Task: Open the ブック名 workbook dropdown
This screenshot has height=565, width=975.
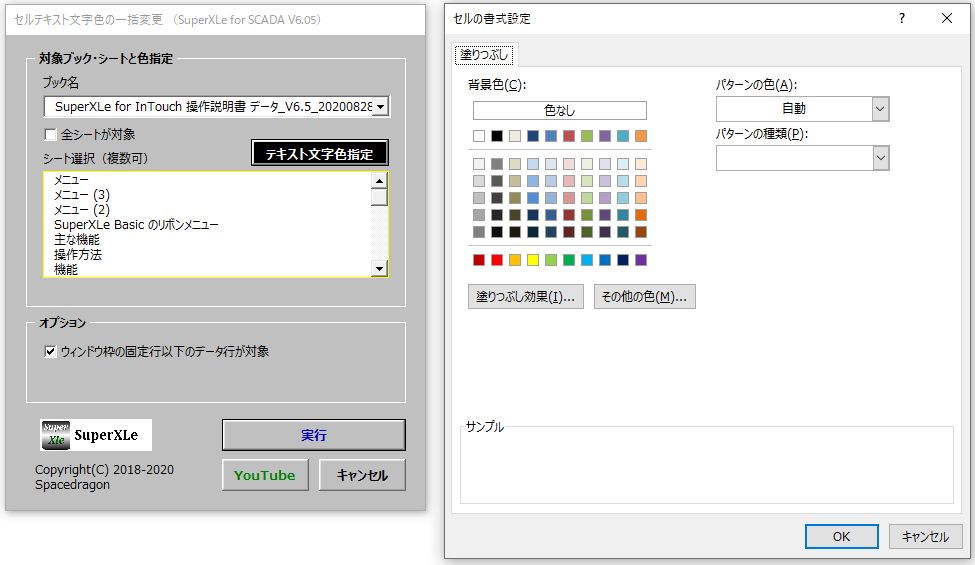Action: [x=381, y=107]
